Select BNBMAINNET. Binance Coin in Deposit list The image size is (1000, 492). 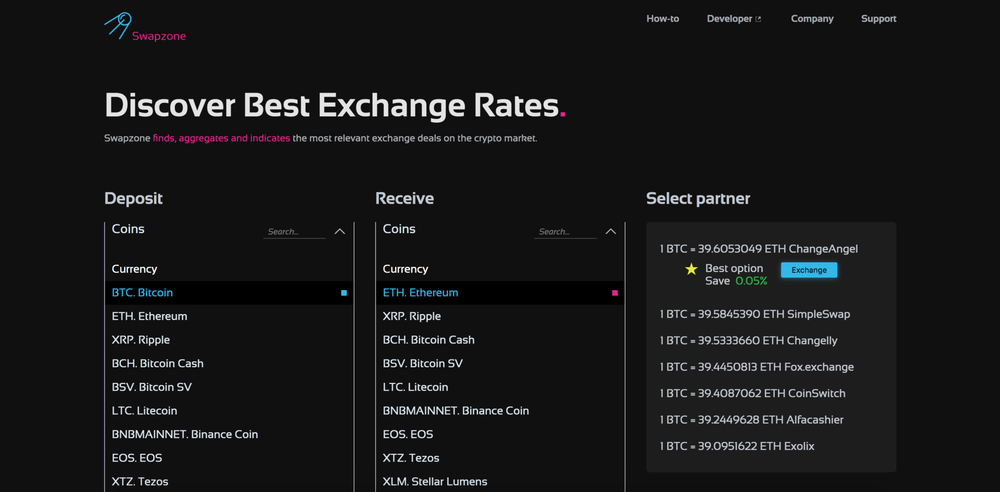coord(229,435)
